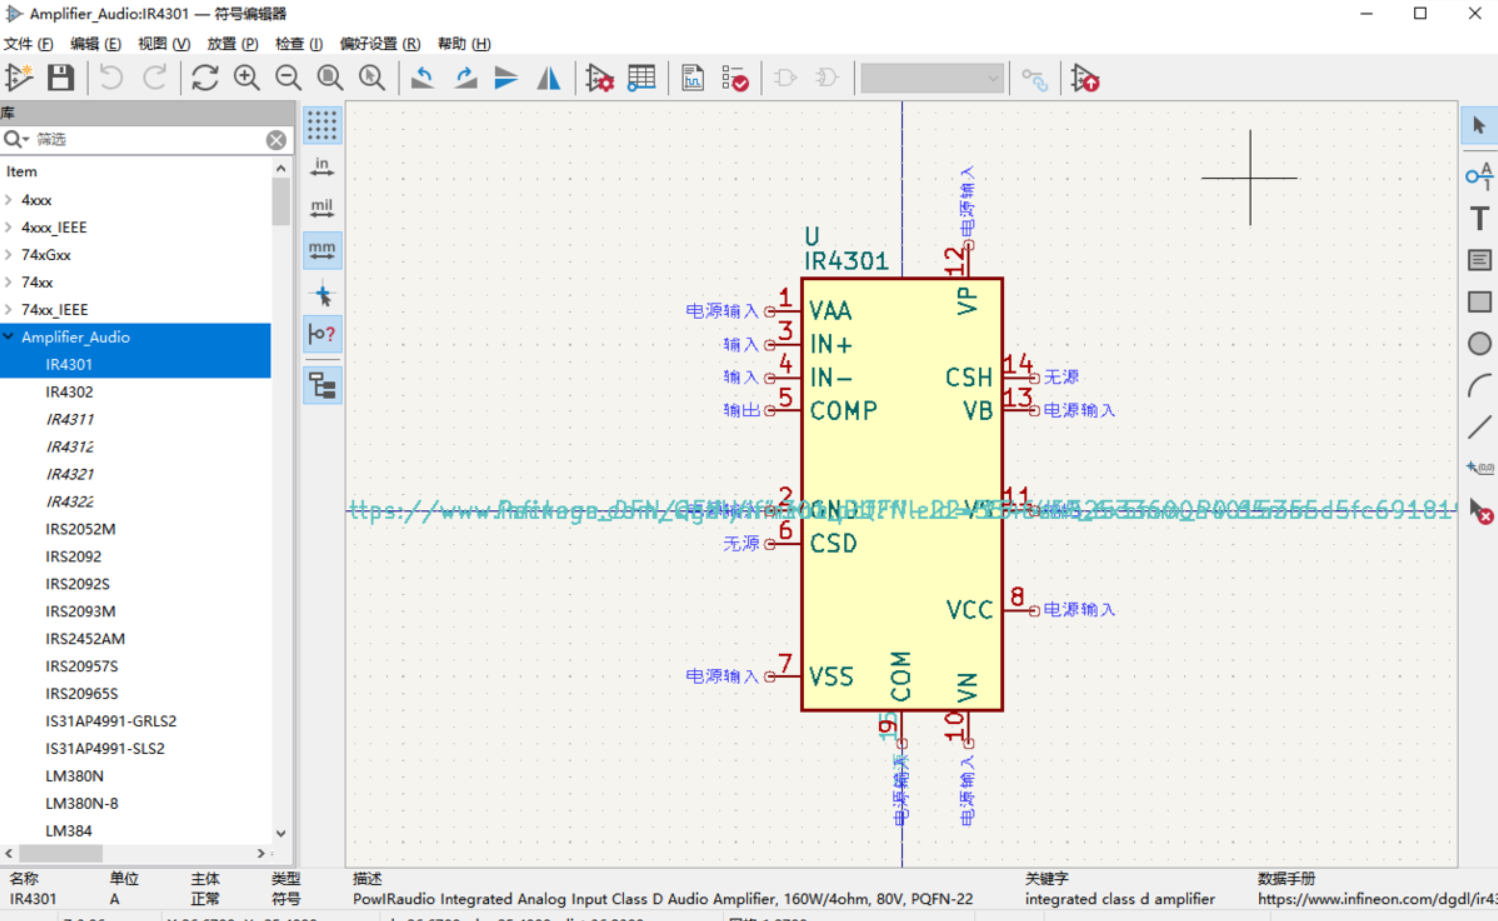Open the unit selection combo box
The width and height of the screenshot is (1498, 921).
[932, 78]
